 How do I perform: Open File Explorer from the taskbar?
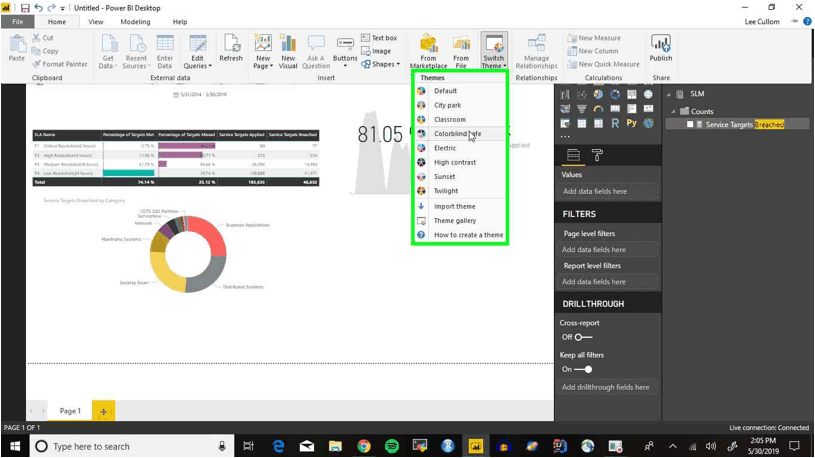335,446
